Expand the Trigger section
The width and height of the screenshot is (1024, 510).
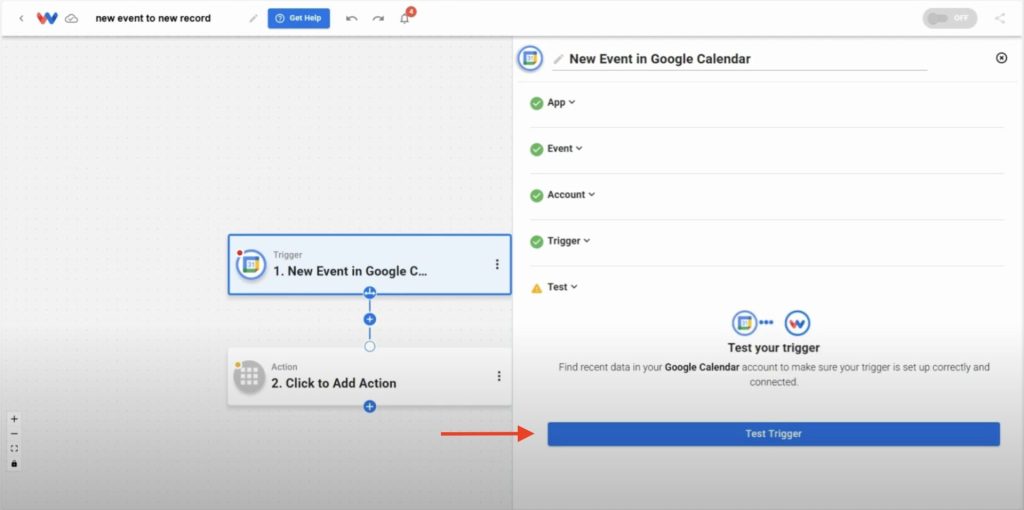point(569,241)
